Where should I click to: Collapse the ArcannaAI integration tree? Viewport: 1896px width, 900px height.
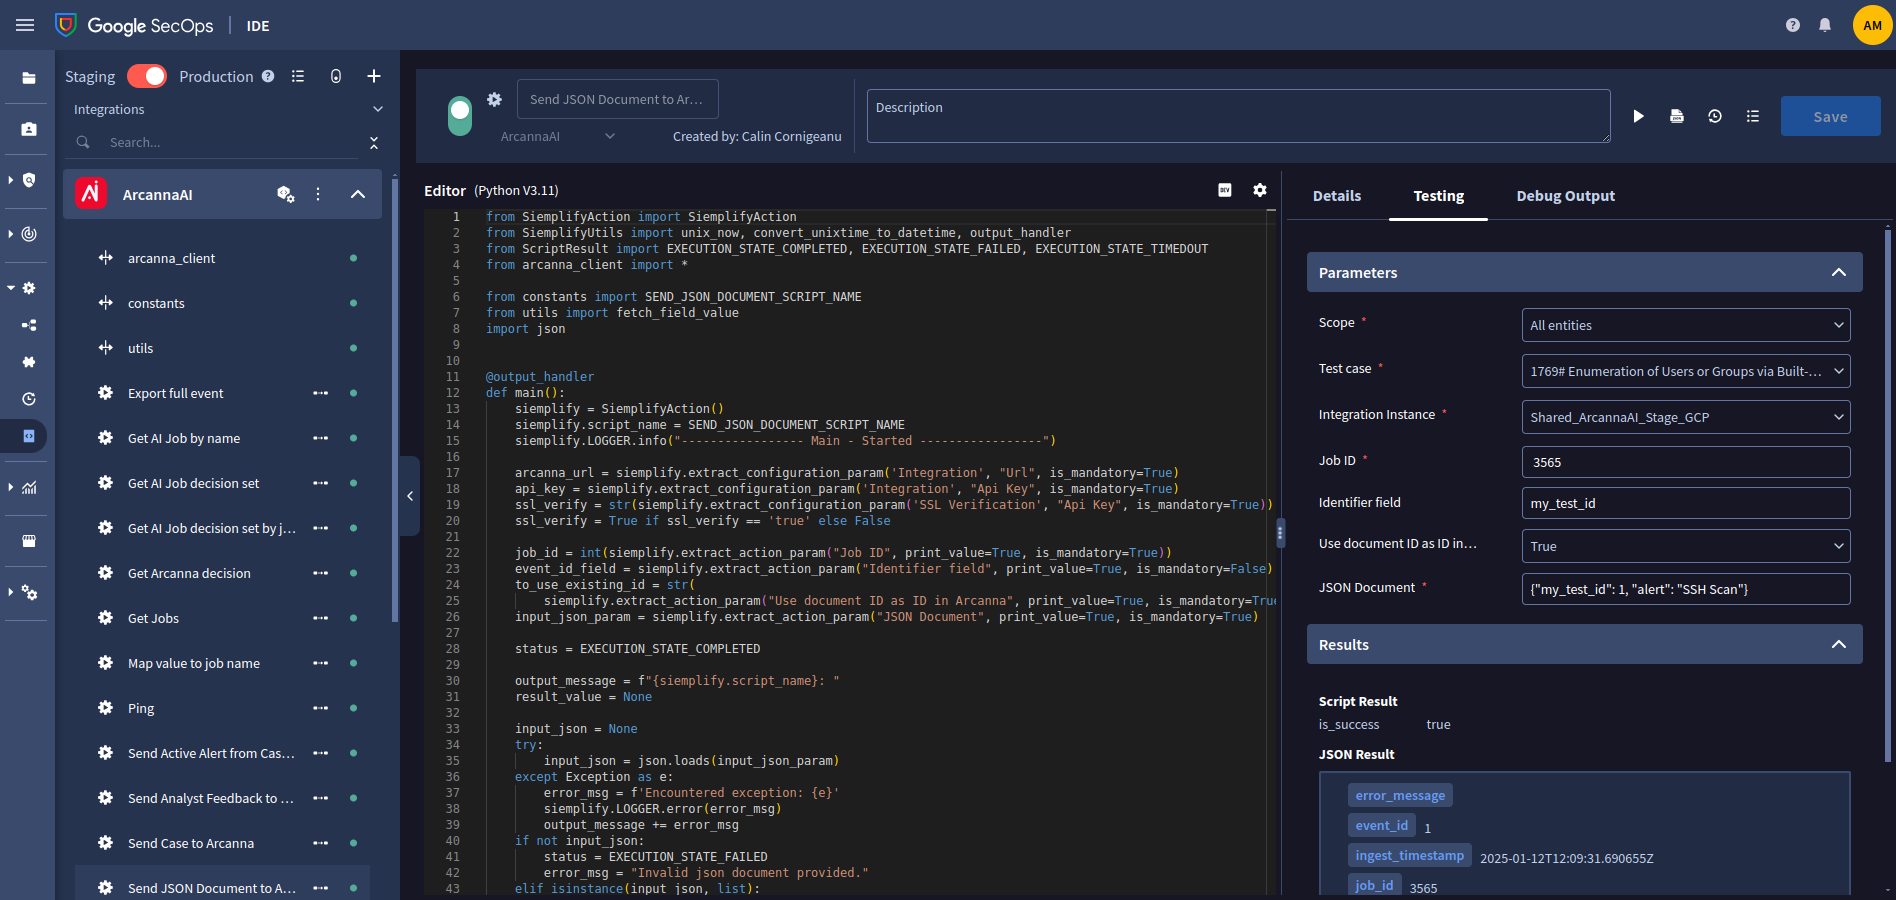coord(358,194)
